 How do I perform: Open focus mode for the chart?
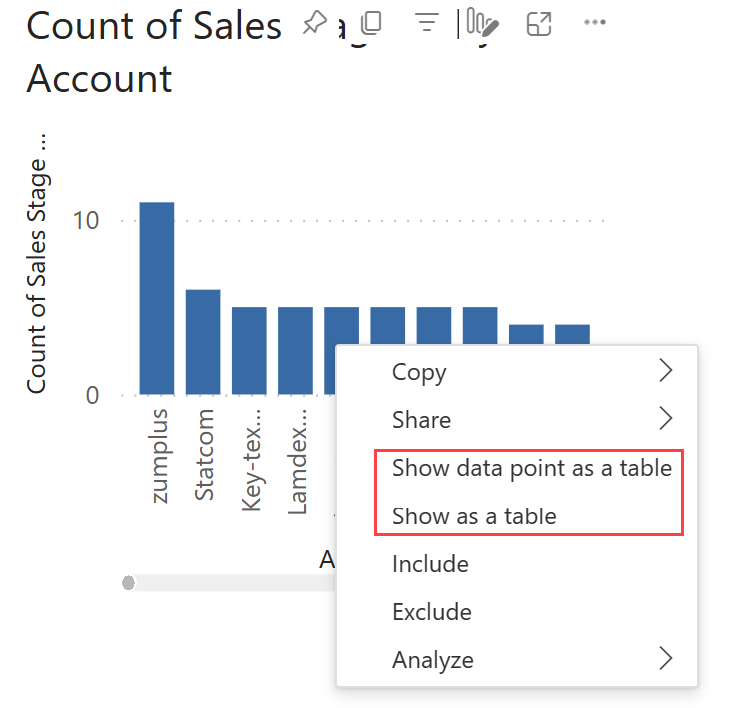539,23
